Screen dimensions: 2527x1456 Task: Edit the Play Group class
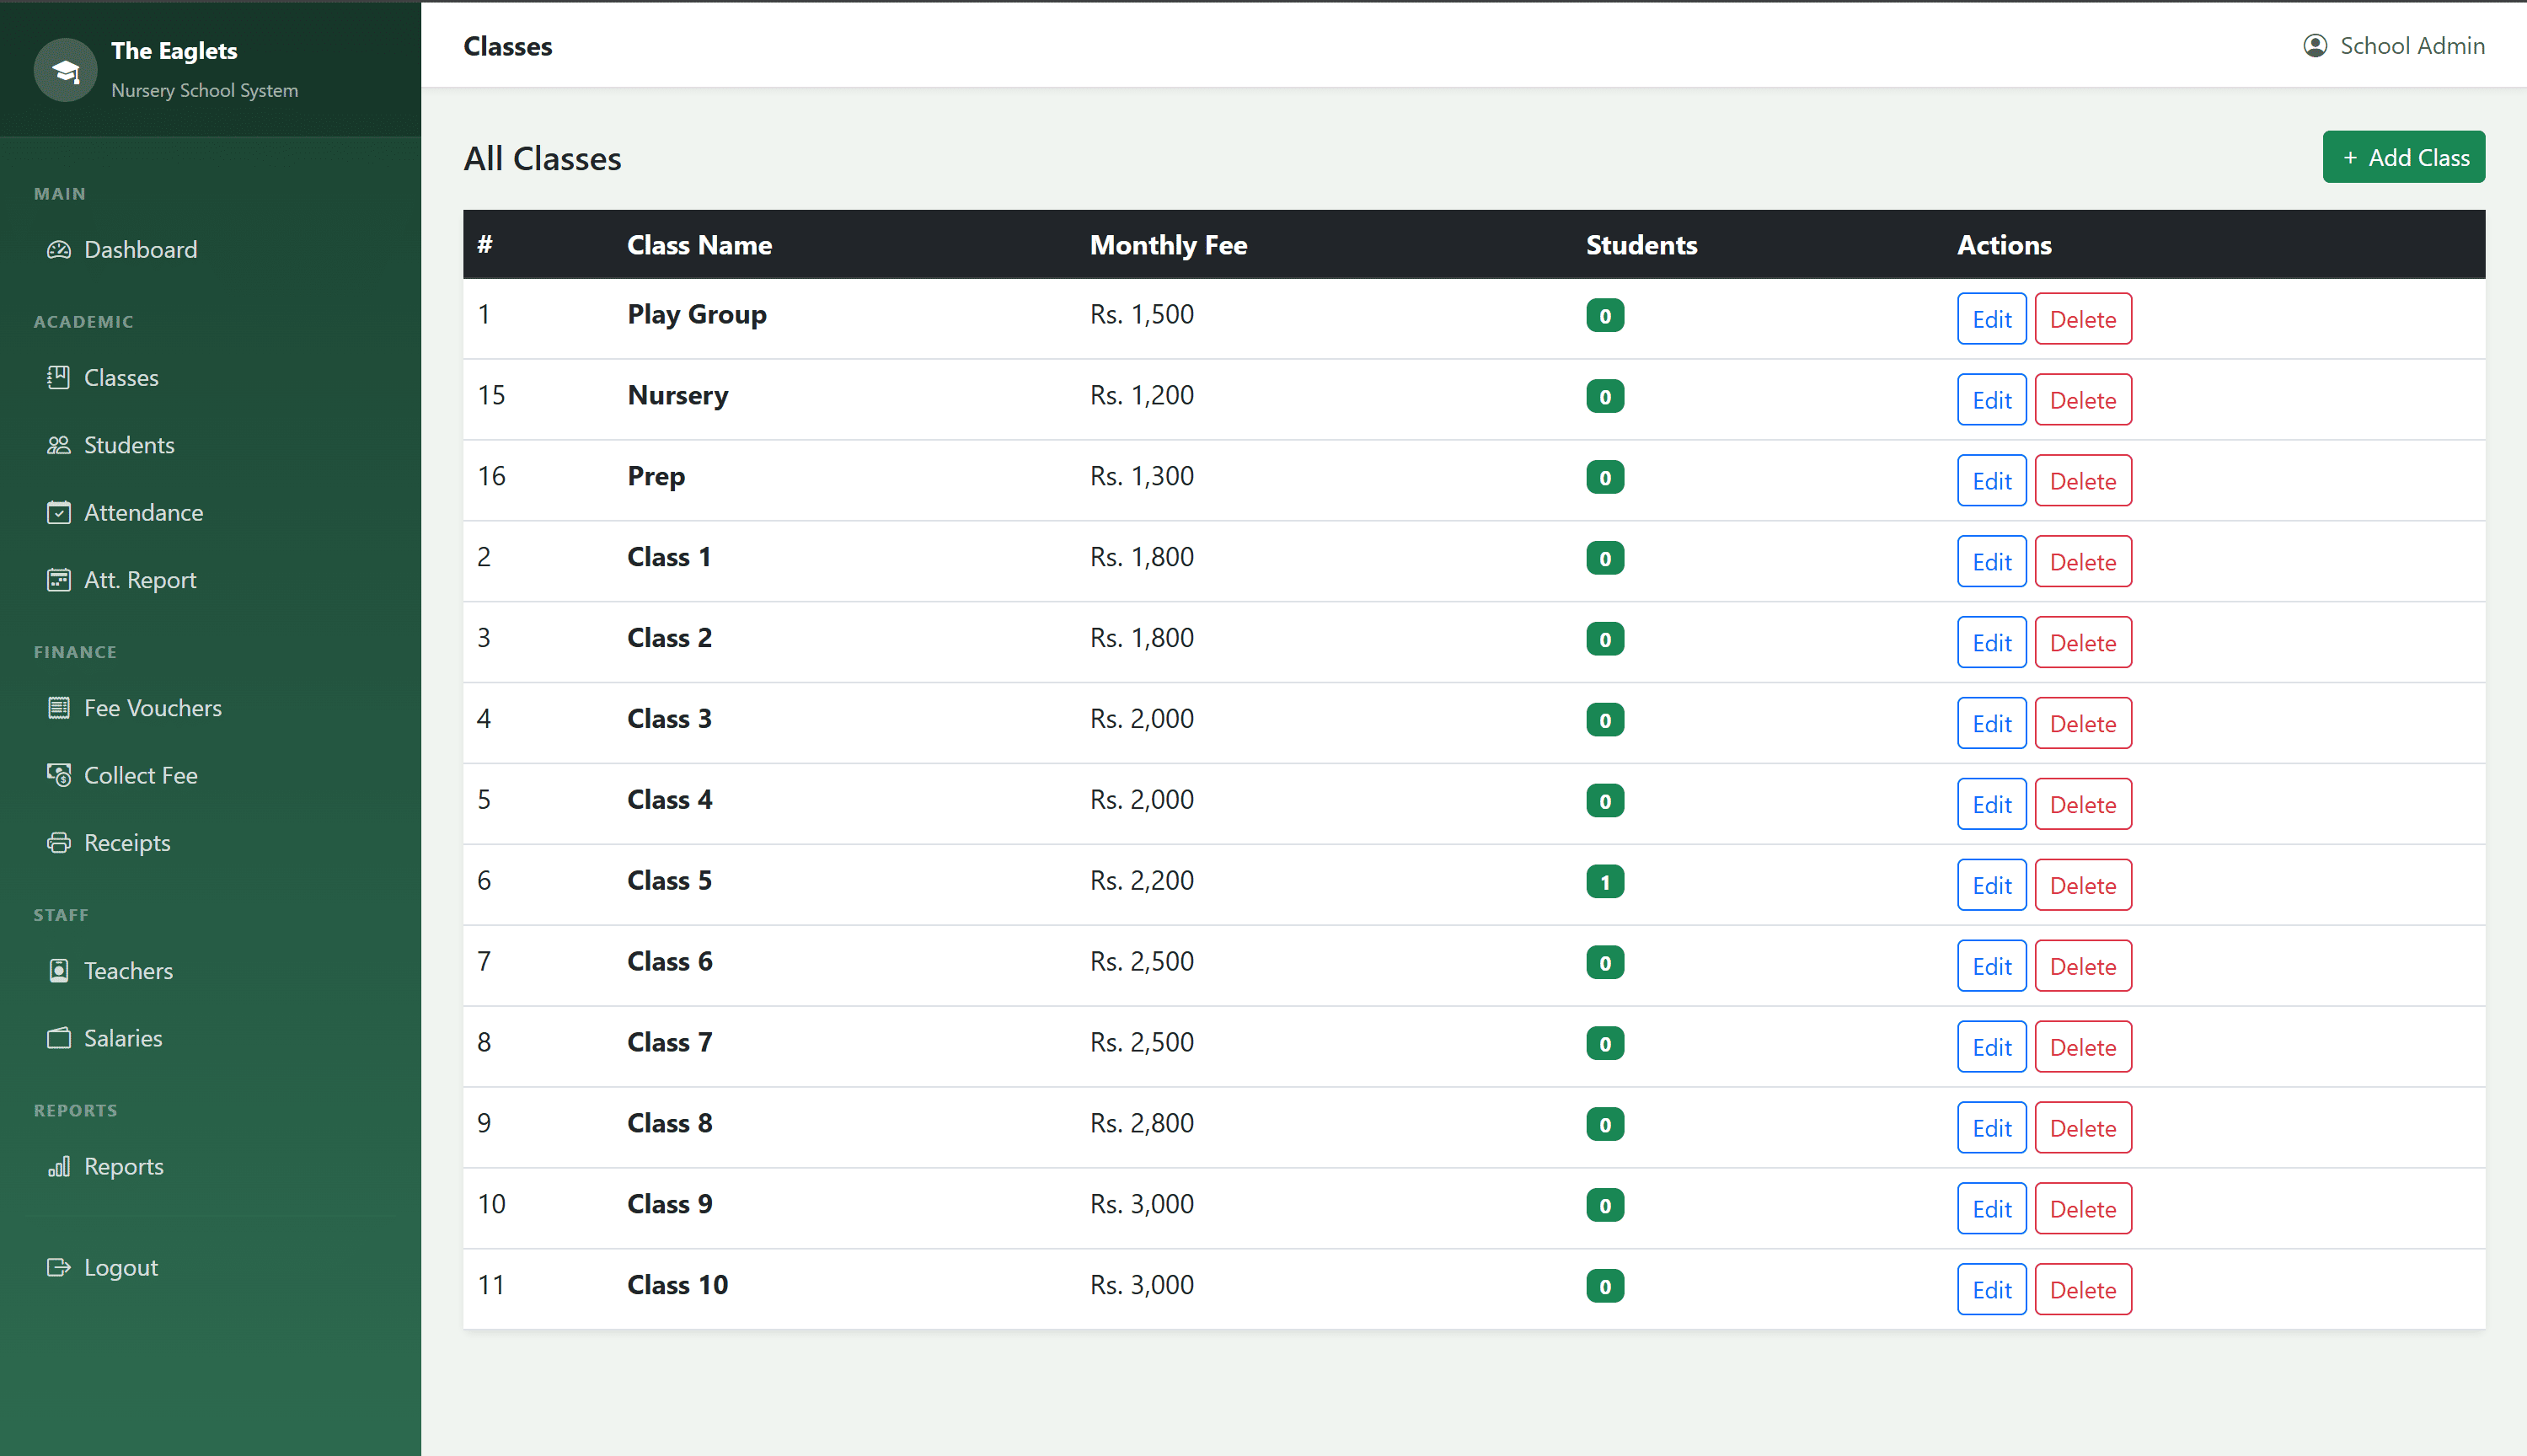[x=1991, y=319]
